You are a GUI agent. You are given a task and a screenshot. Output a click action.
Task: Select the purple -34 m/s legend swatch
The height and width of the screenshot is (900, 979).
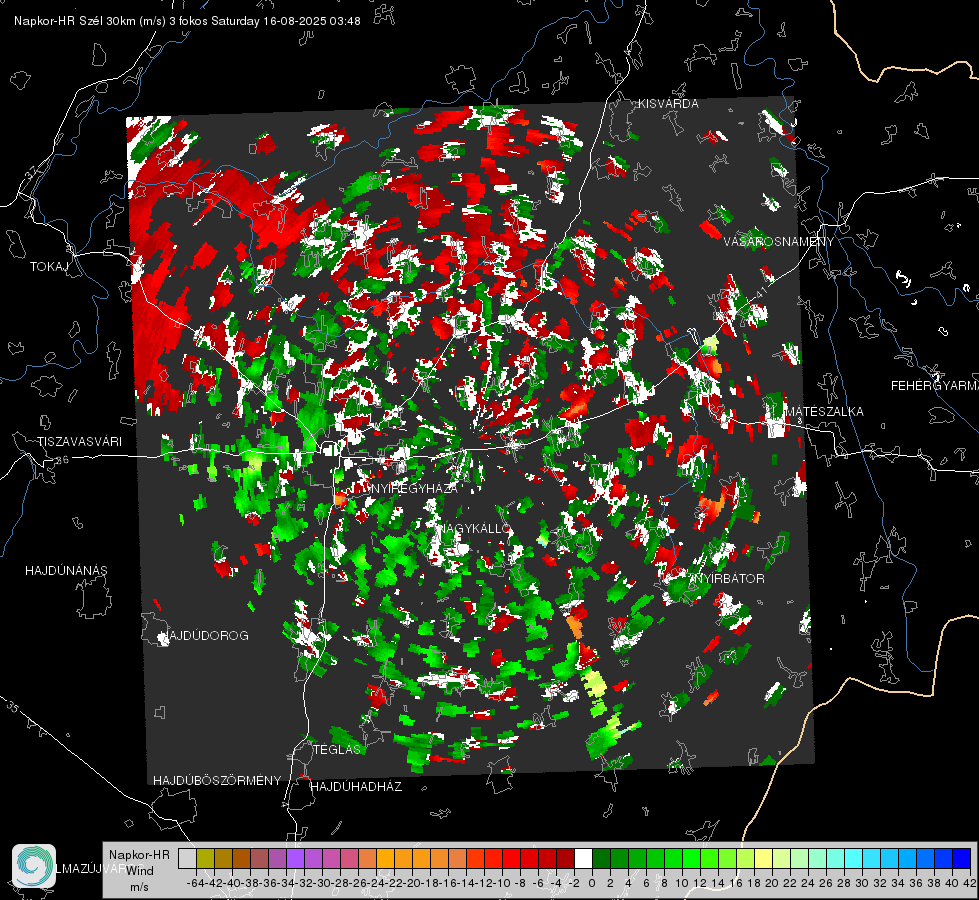295,858
